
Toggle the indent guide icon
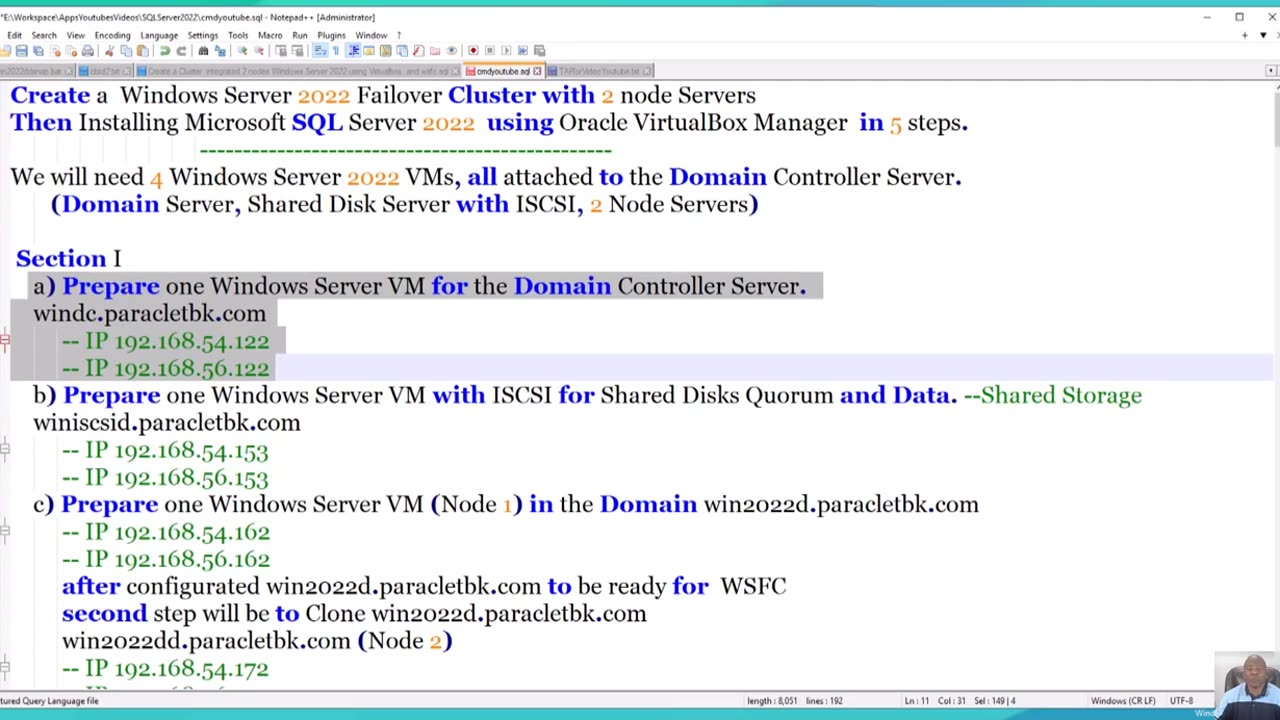click(353, 50)
